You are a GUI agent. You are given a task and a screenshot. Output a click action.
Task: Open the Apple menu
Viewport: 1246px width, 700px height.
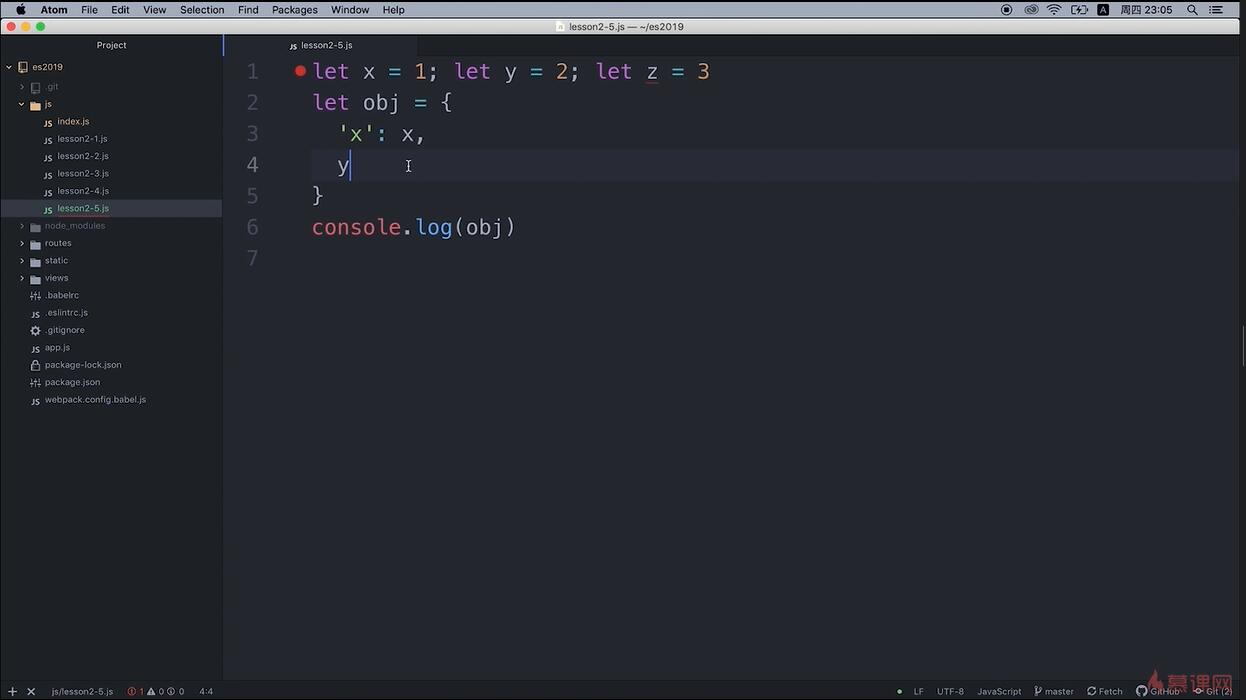coord(20,10)
